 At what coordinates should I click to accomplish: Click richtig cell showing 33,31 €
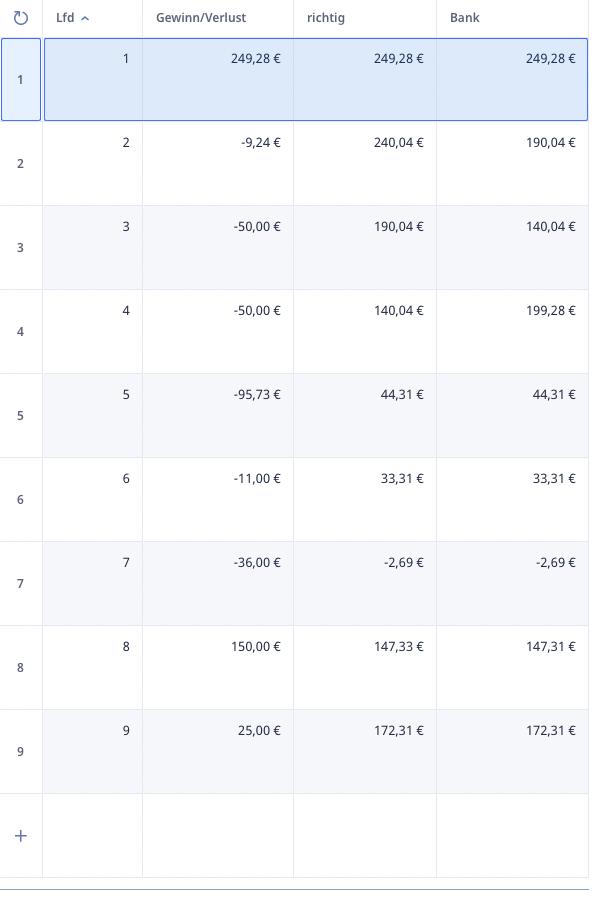[365, 499]
